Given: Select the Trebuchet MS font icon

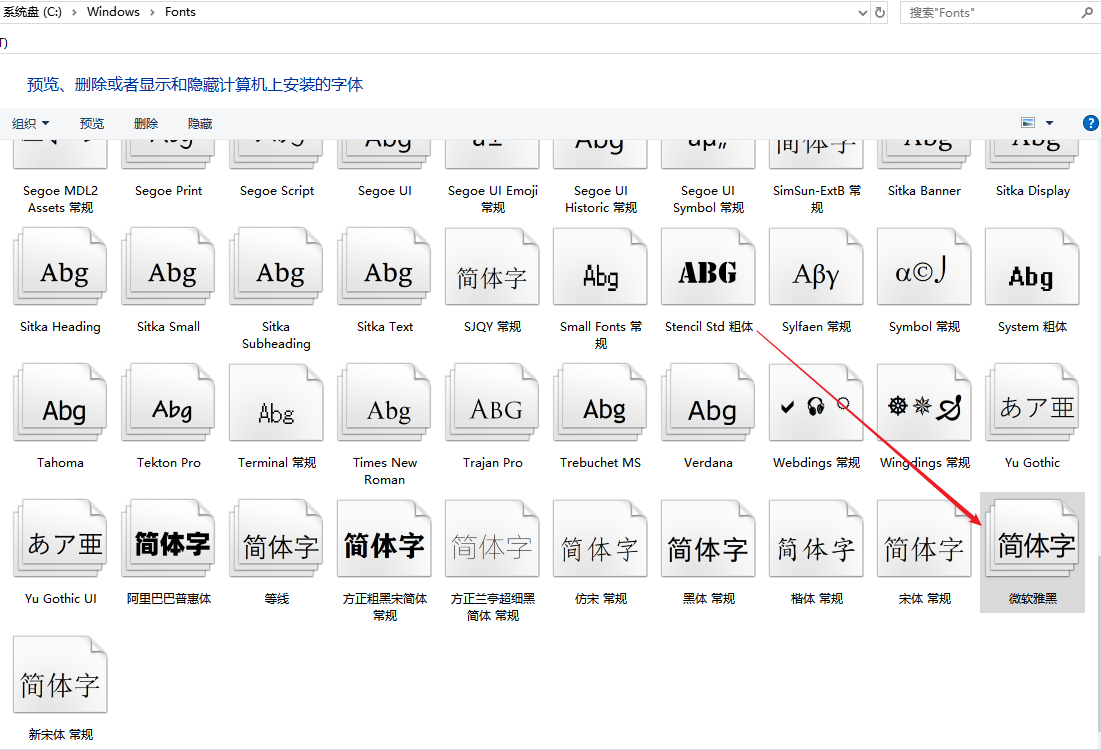Looking at the screenshot, I should pyautogui.click(x=600, y=403).
